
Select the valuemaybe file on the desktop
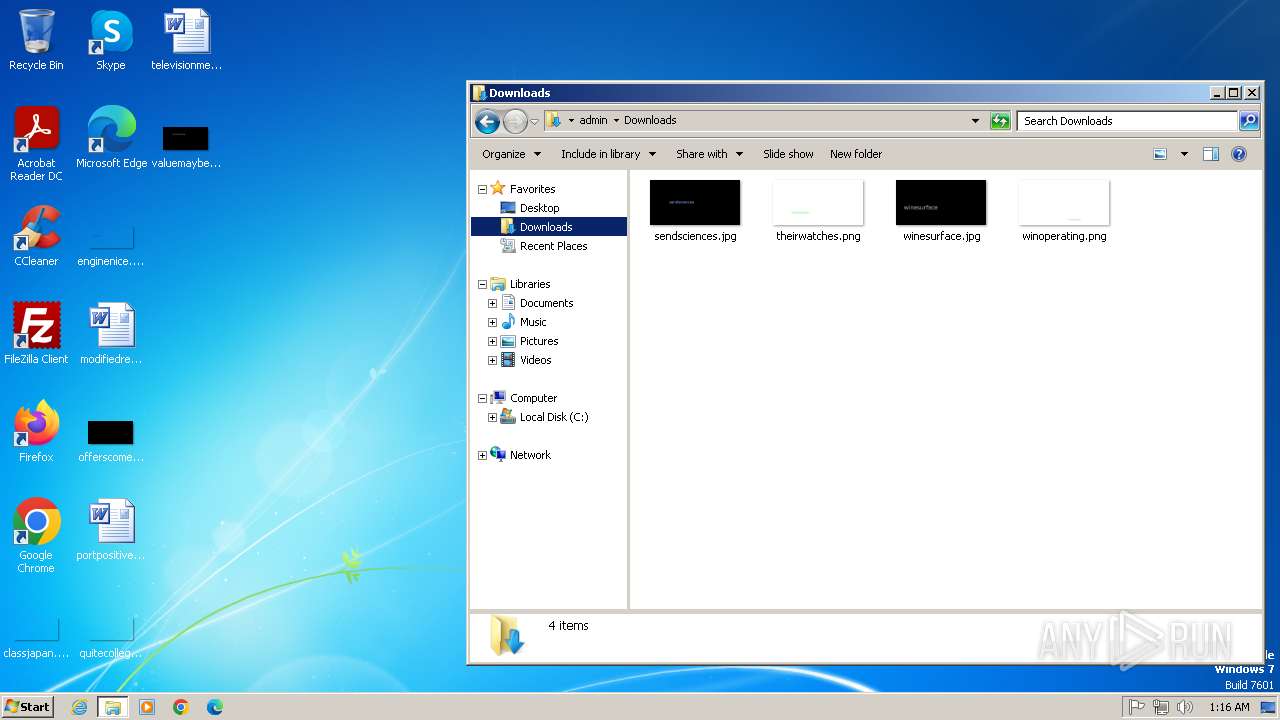(x=186, y=146)
